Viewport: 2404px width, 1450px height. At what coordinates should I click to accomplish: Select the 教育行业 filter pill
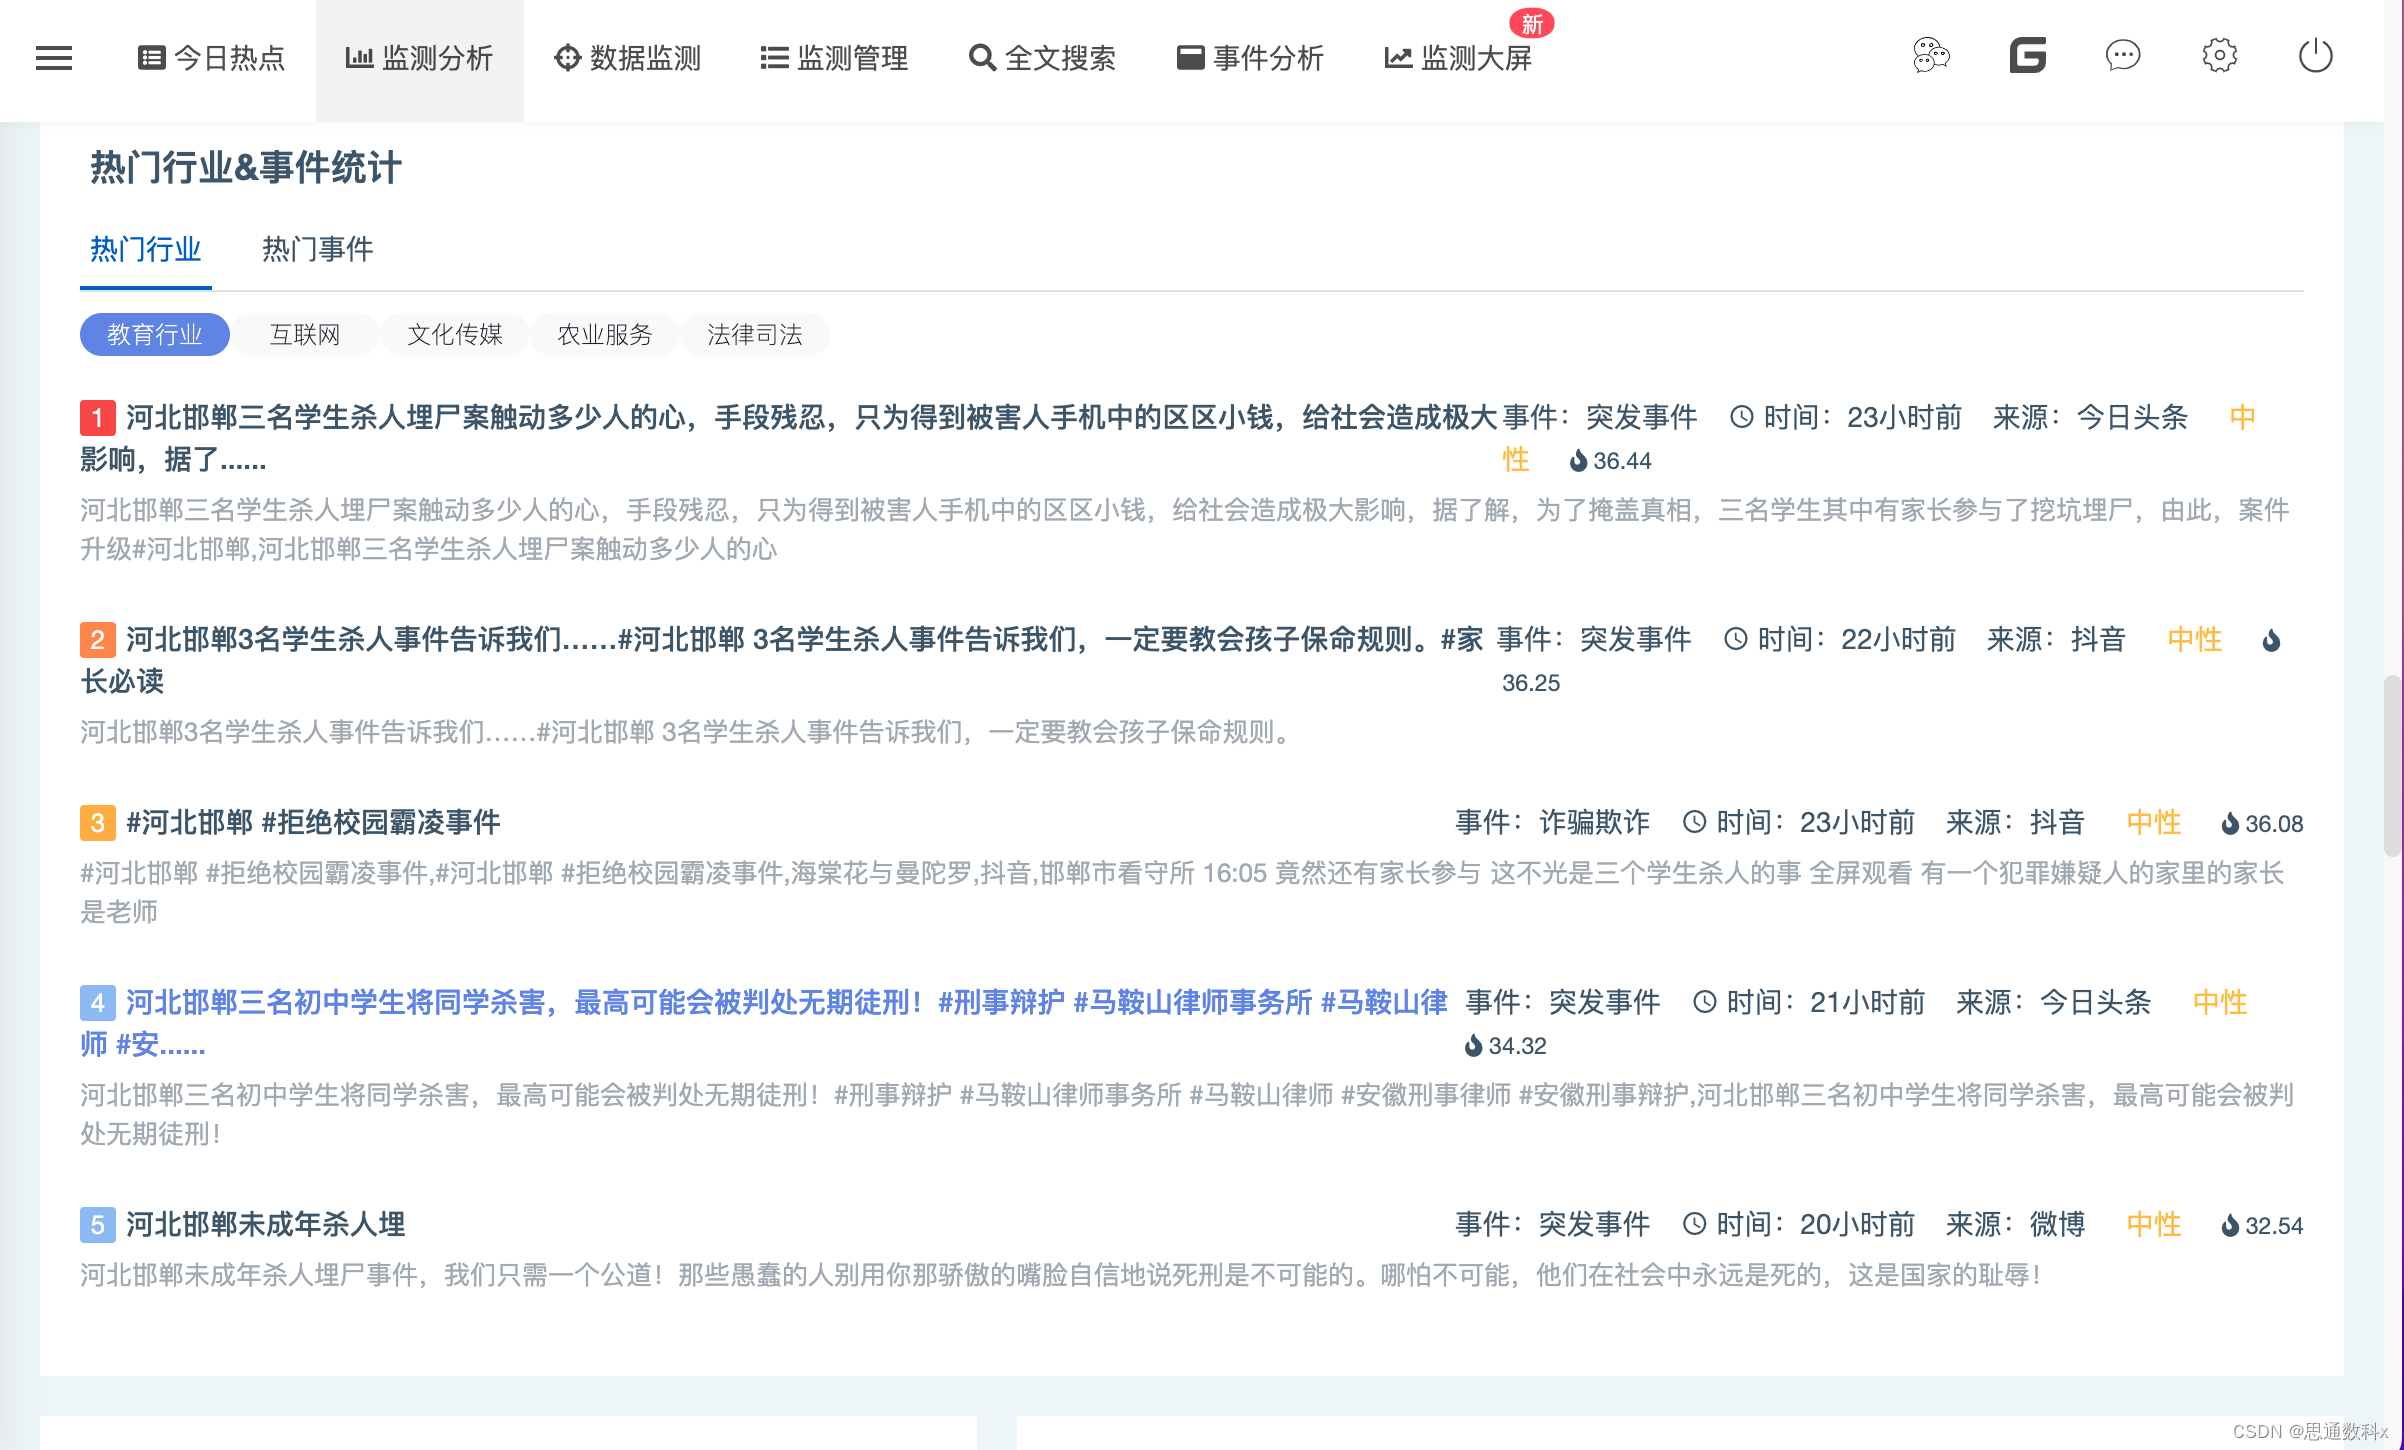click(155, 334)
